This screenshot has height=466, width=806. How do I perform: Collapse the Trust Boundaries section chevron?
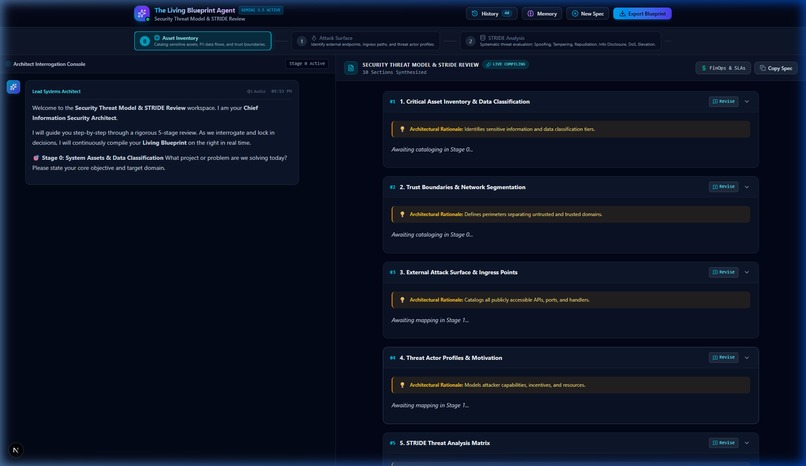click(747, 187)
